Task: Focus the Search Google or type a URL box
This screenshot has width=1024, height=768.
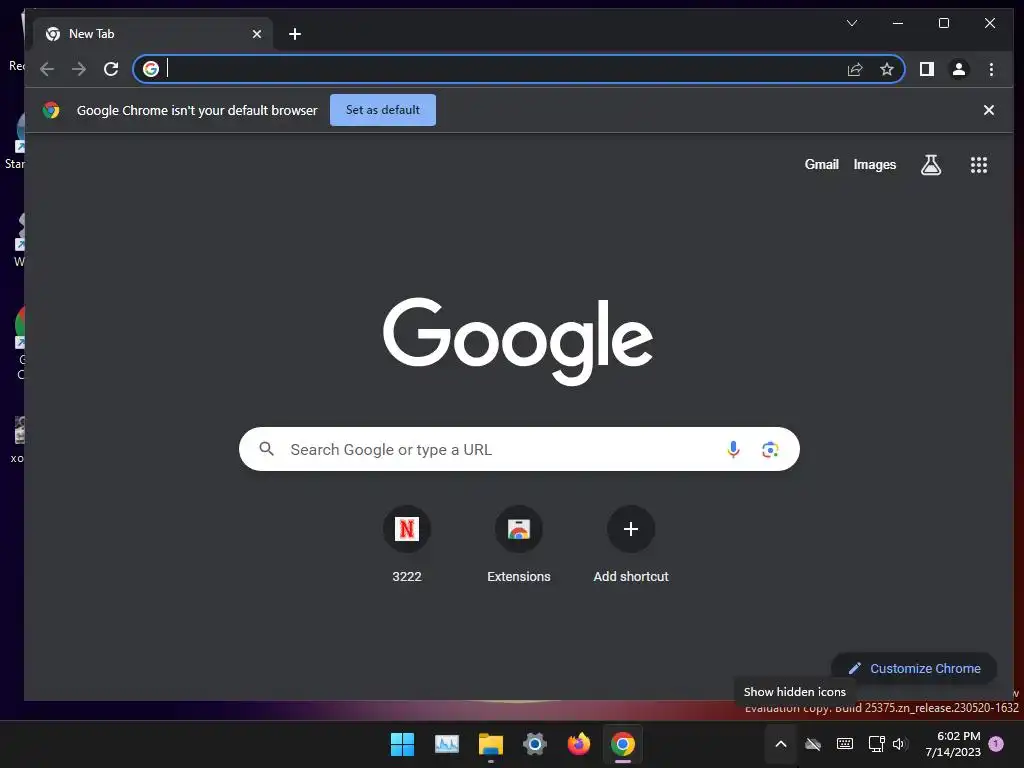Action: point(519,449)
